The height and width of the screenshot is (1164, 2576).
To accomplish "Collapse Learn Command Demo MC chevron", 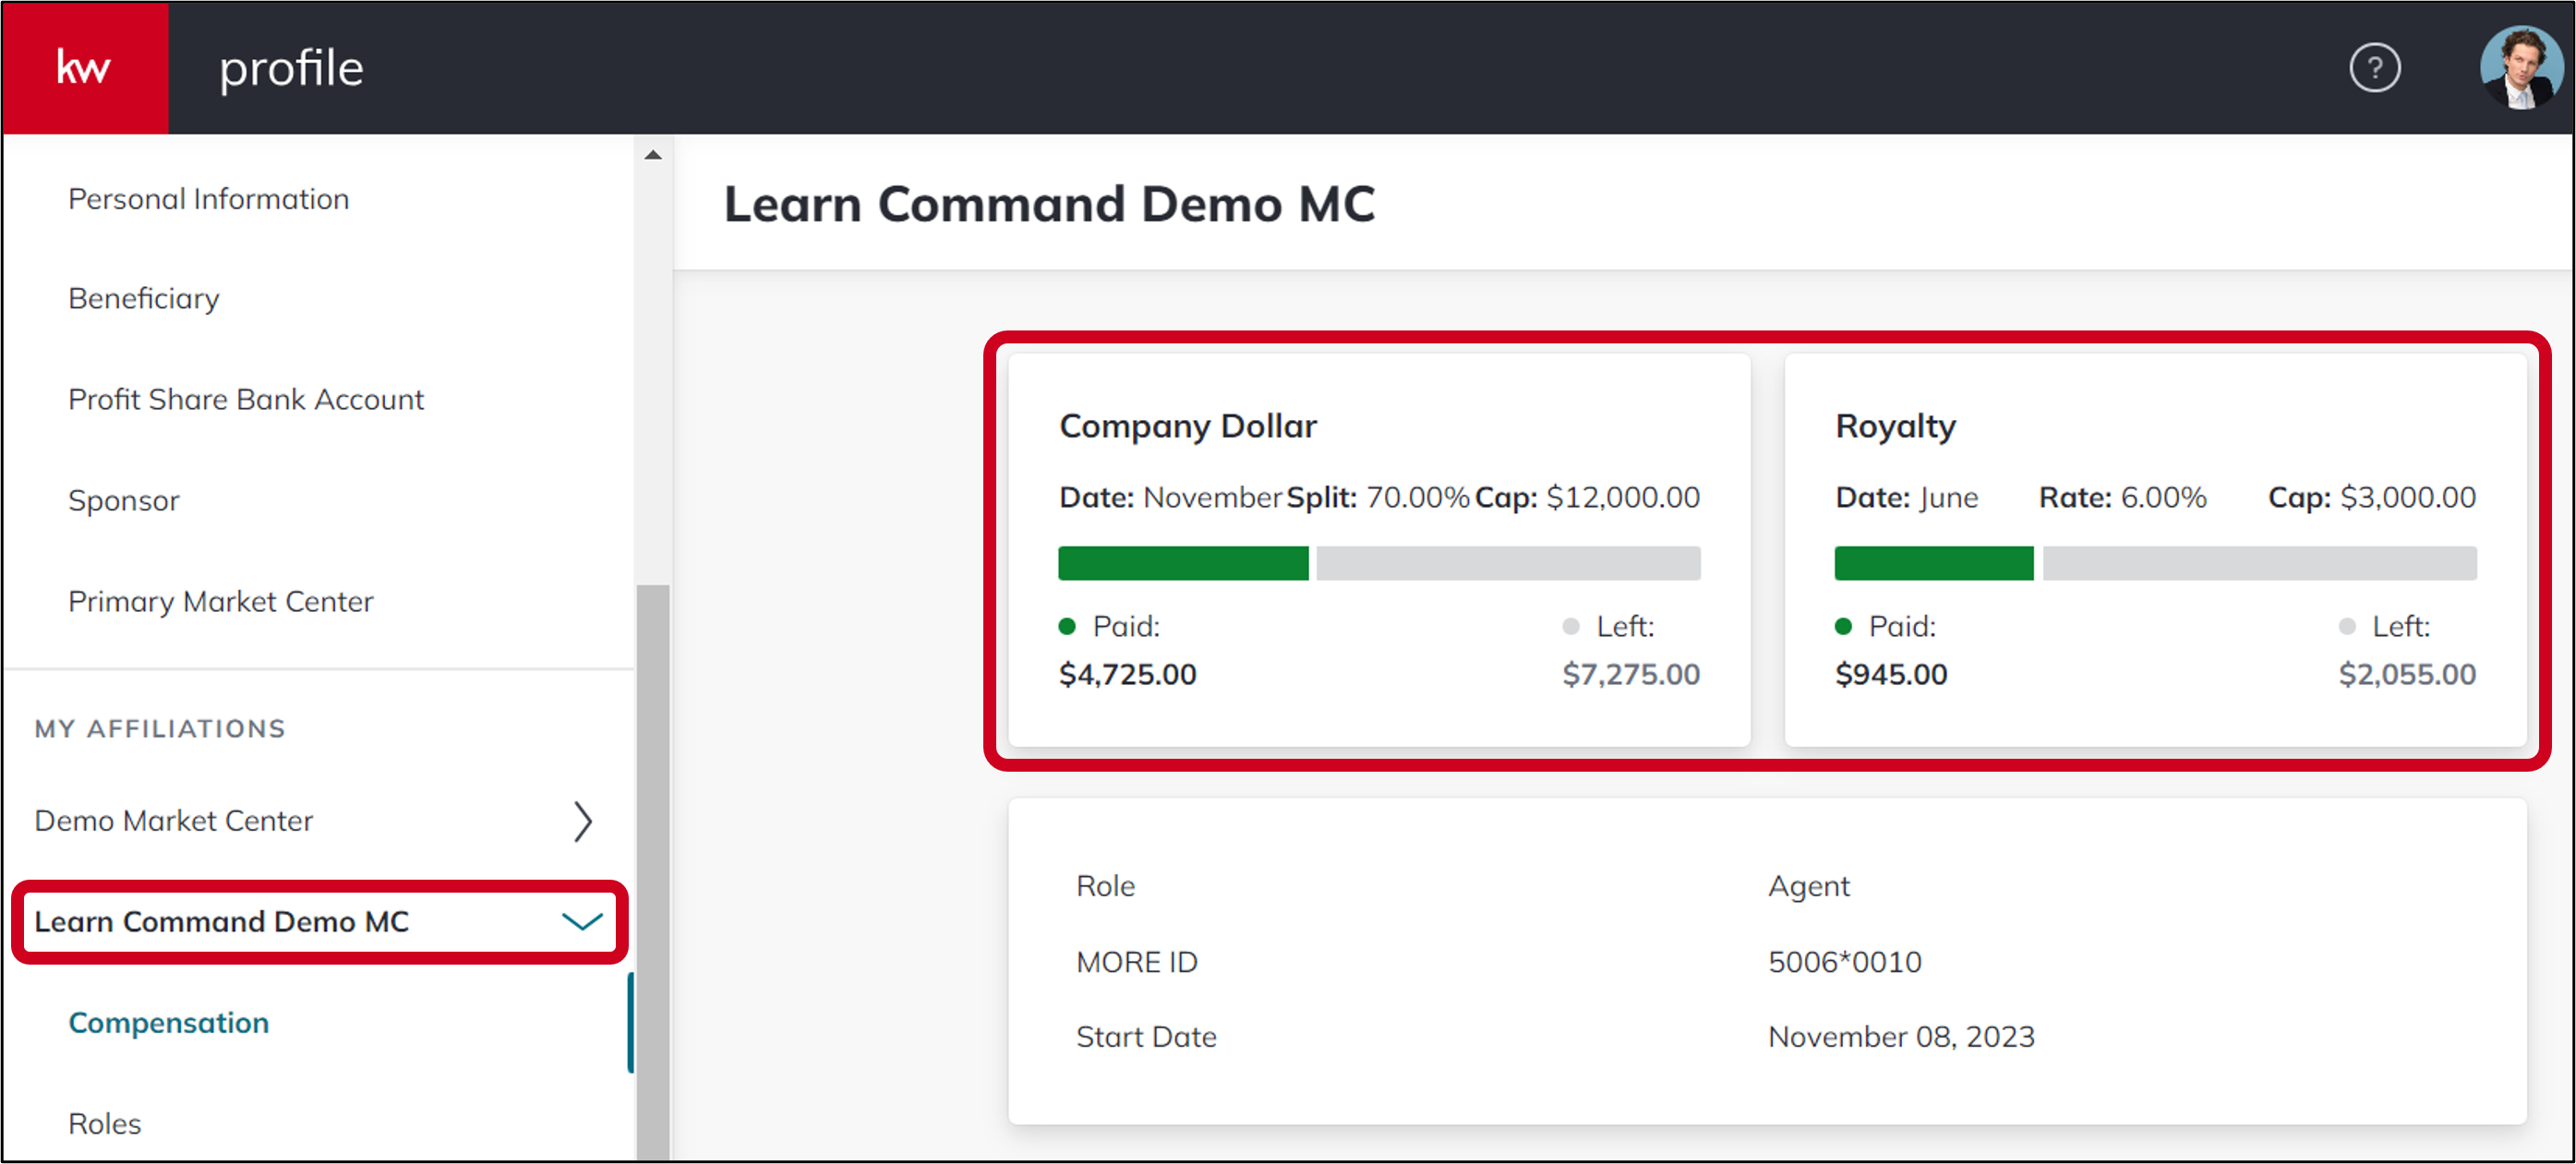I will click(582, 921).
